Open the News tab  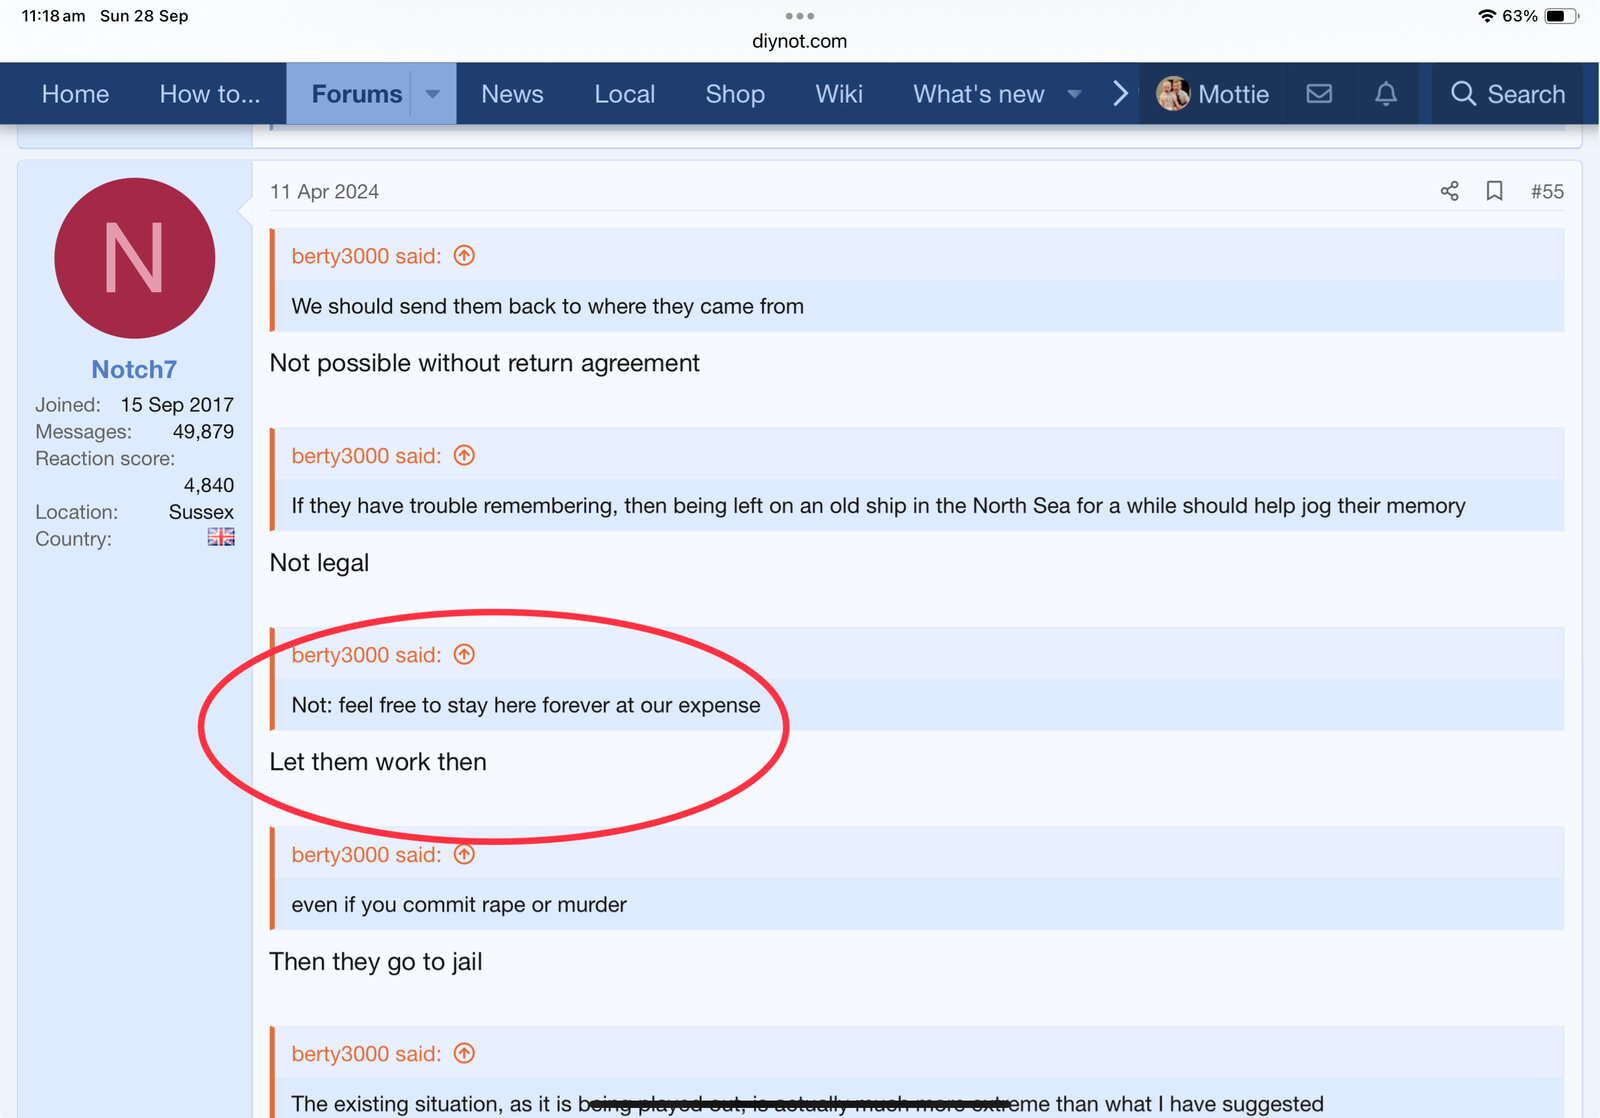tap(512, 94)
